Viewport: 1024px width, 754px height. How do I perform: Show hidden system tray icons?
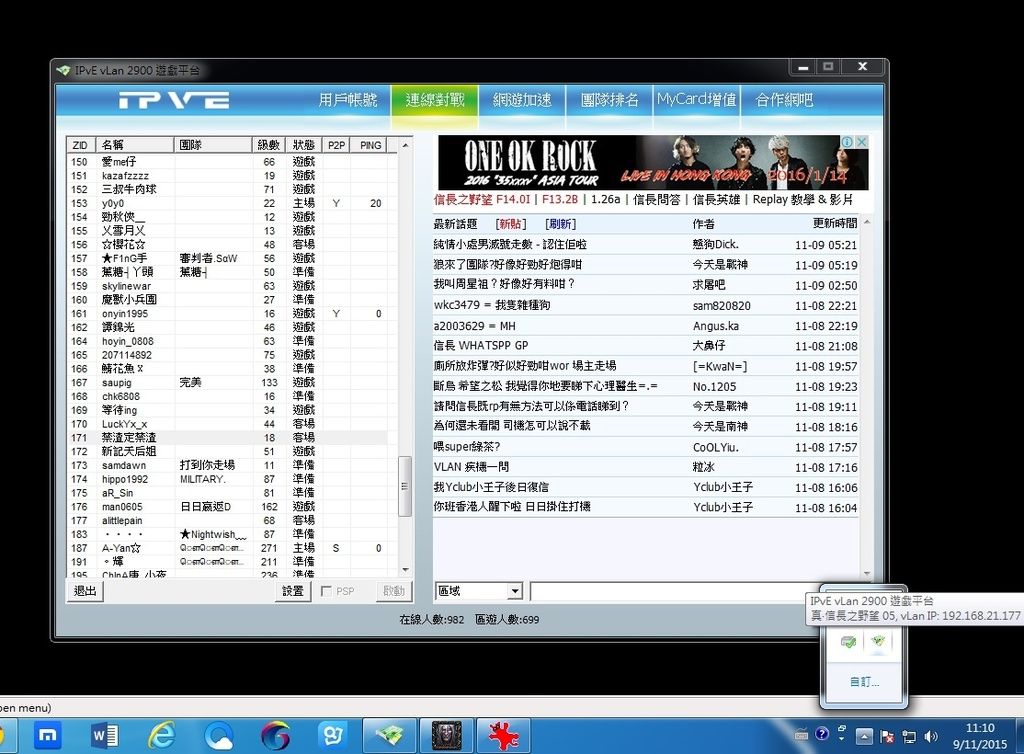pos(864,736)
